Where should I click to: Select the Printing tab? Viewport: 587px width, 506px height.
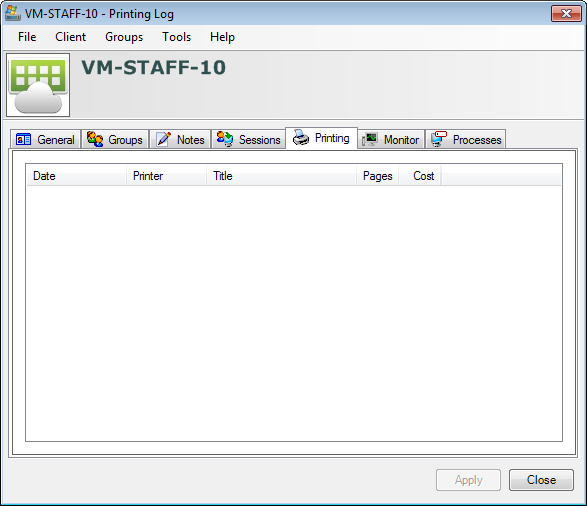pos(322,138)
